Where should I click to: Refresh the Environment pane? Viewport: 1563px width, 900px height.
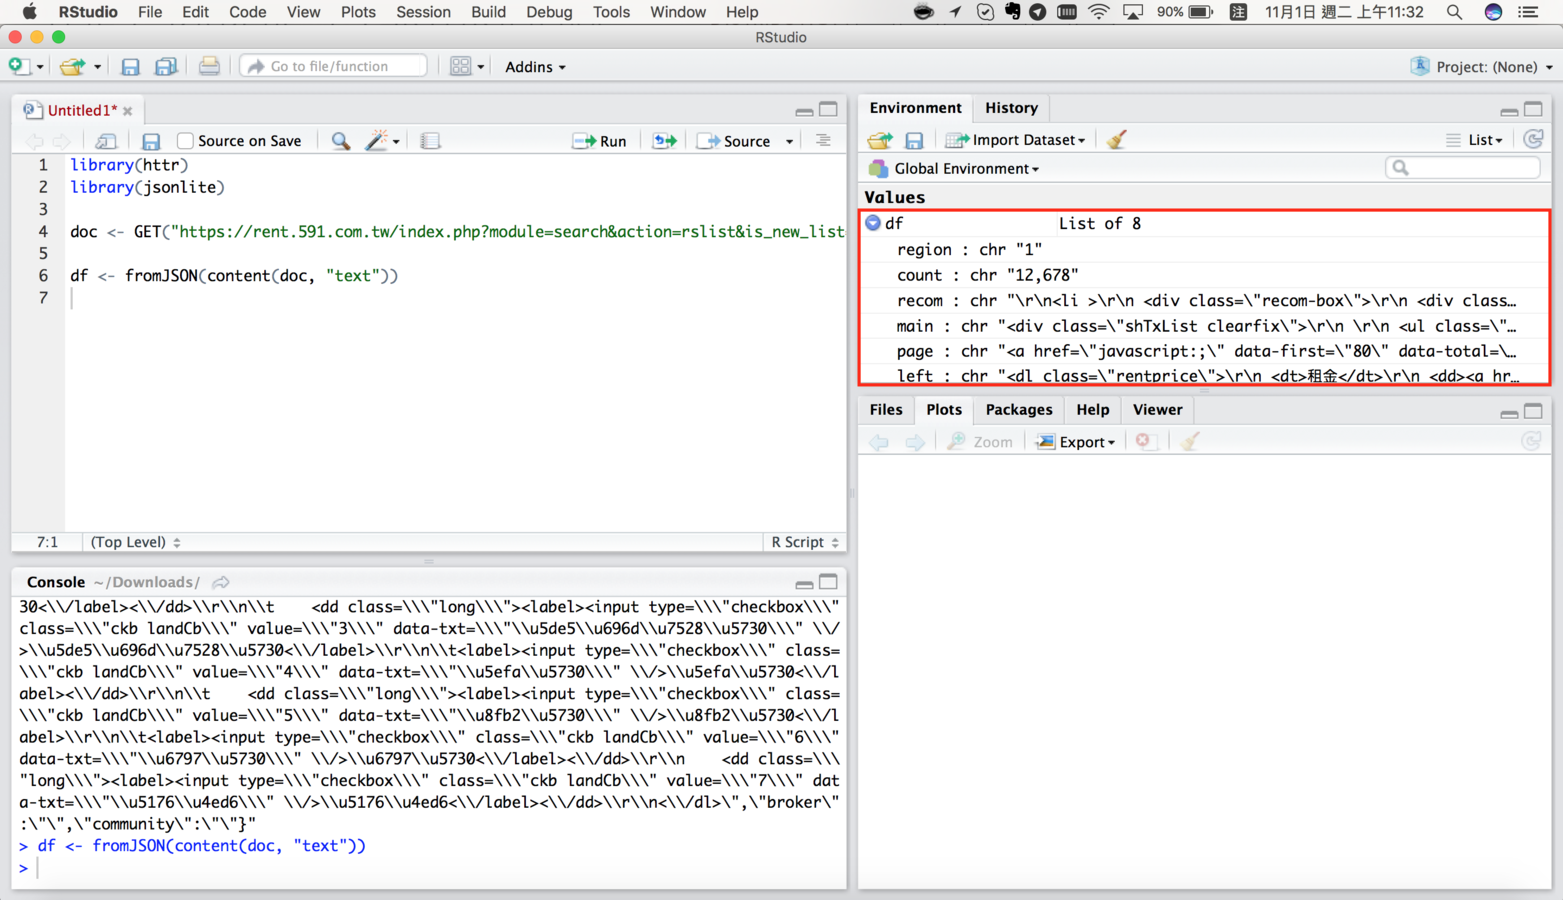pyautogui.click(x=1533, y=140)
